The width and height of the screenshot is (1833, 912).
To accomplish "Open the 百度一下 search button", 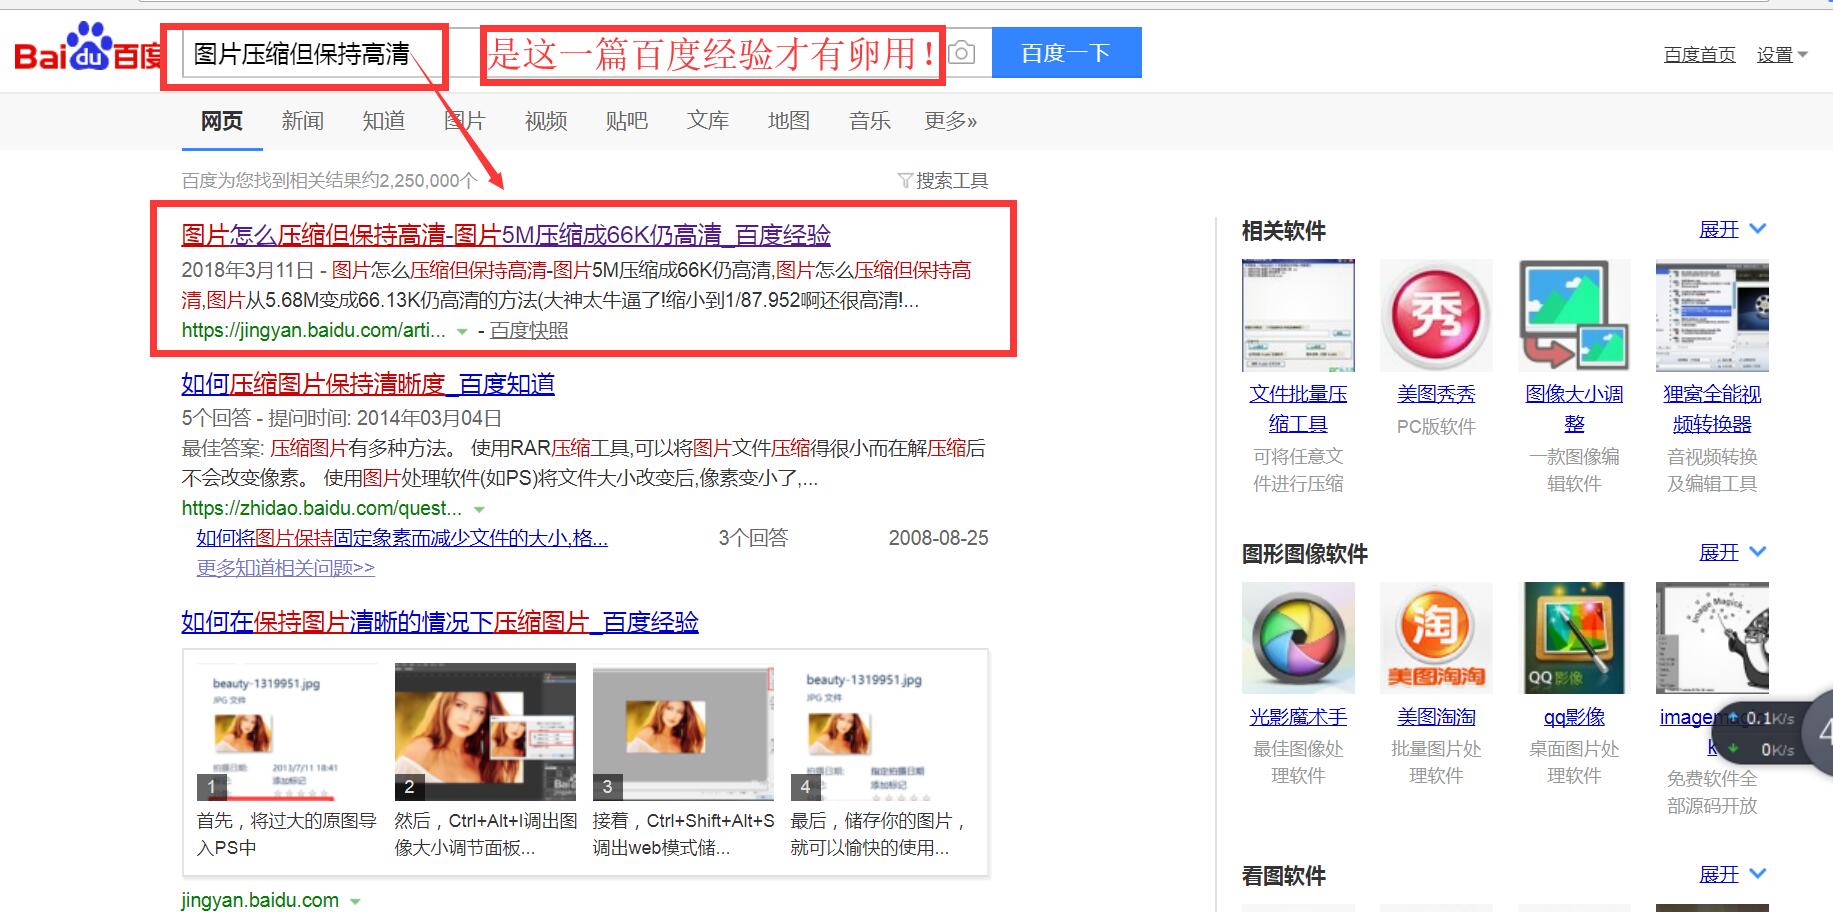I will [x=1066, y=52].
